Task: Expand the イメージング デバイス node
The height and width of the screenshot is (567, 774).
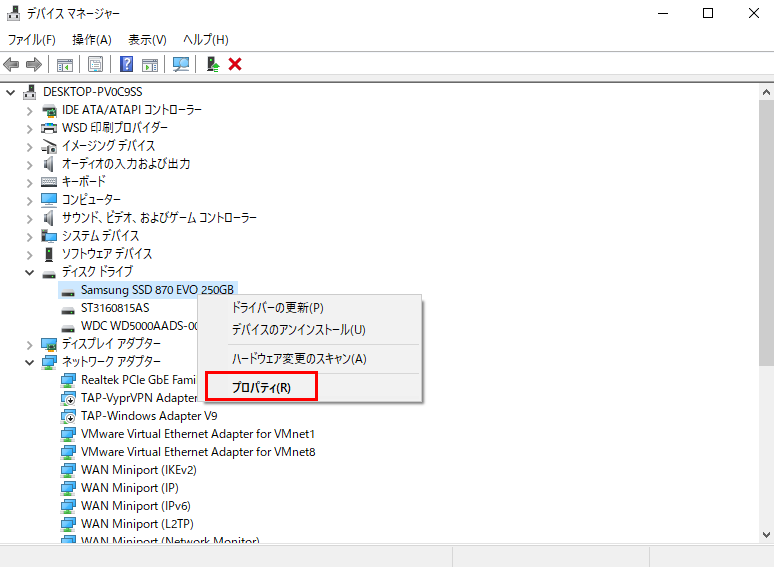Action: (29, 147)
